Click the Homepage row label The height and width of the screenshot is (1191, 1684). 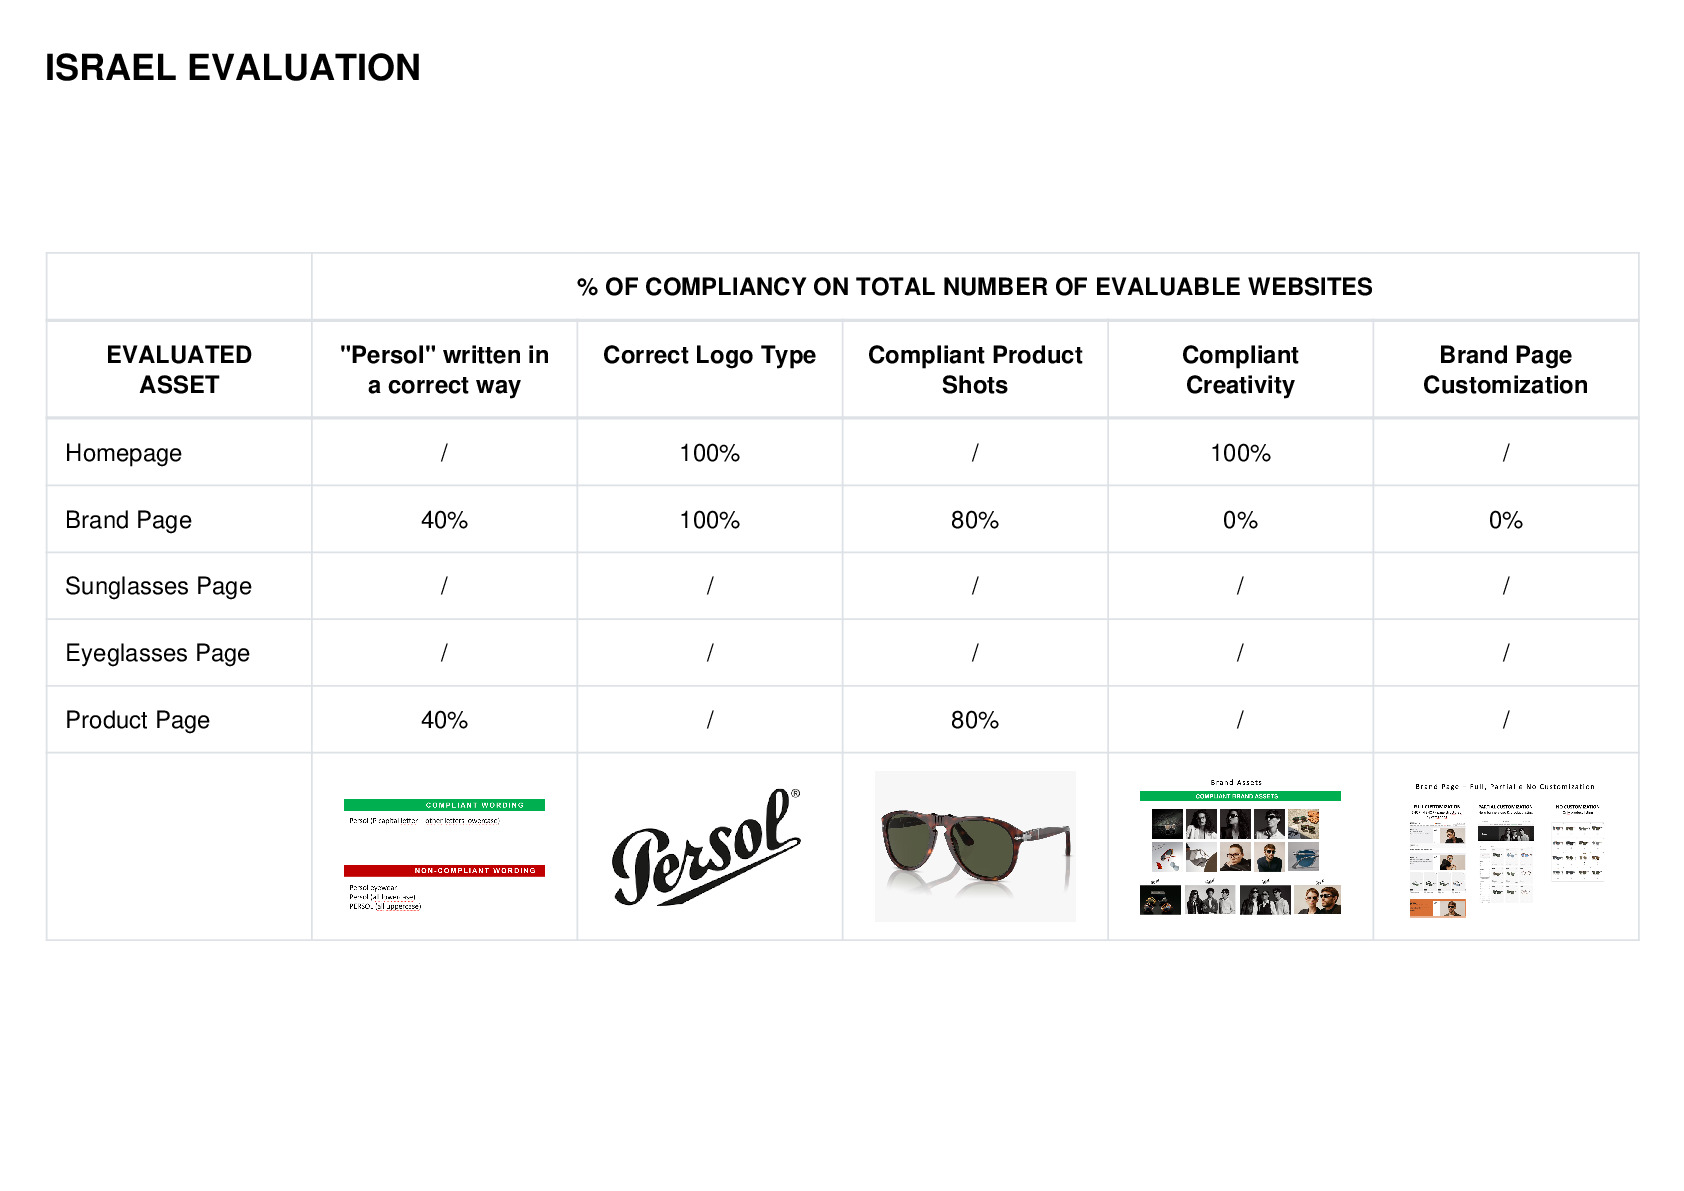(x=124, y=453)
